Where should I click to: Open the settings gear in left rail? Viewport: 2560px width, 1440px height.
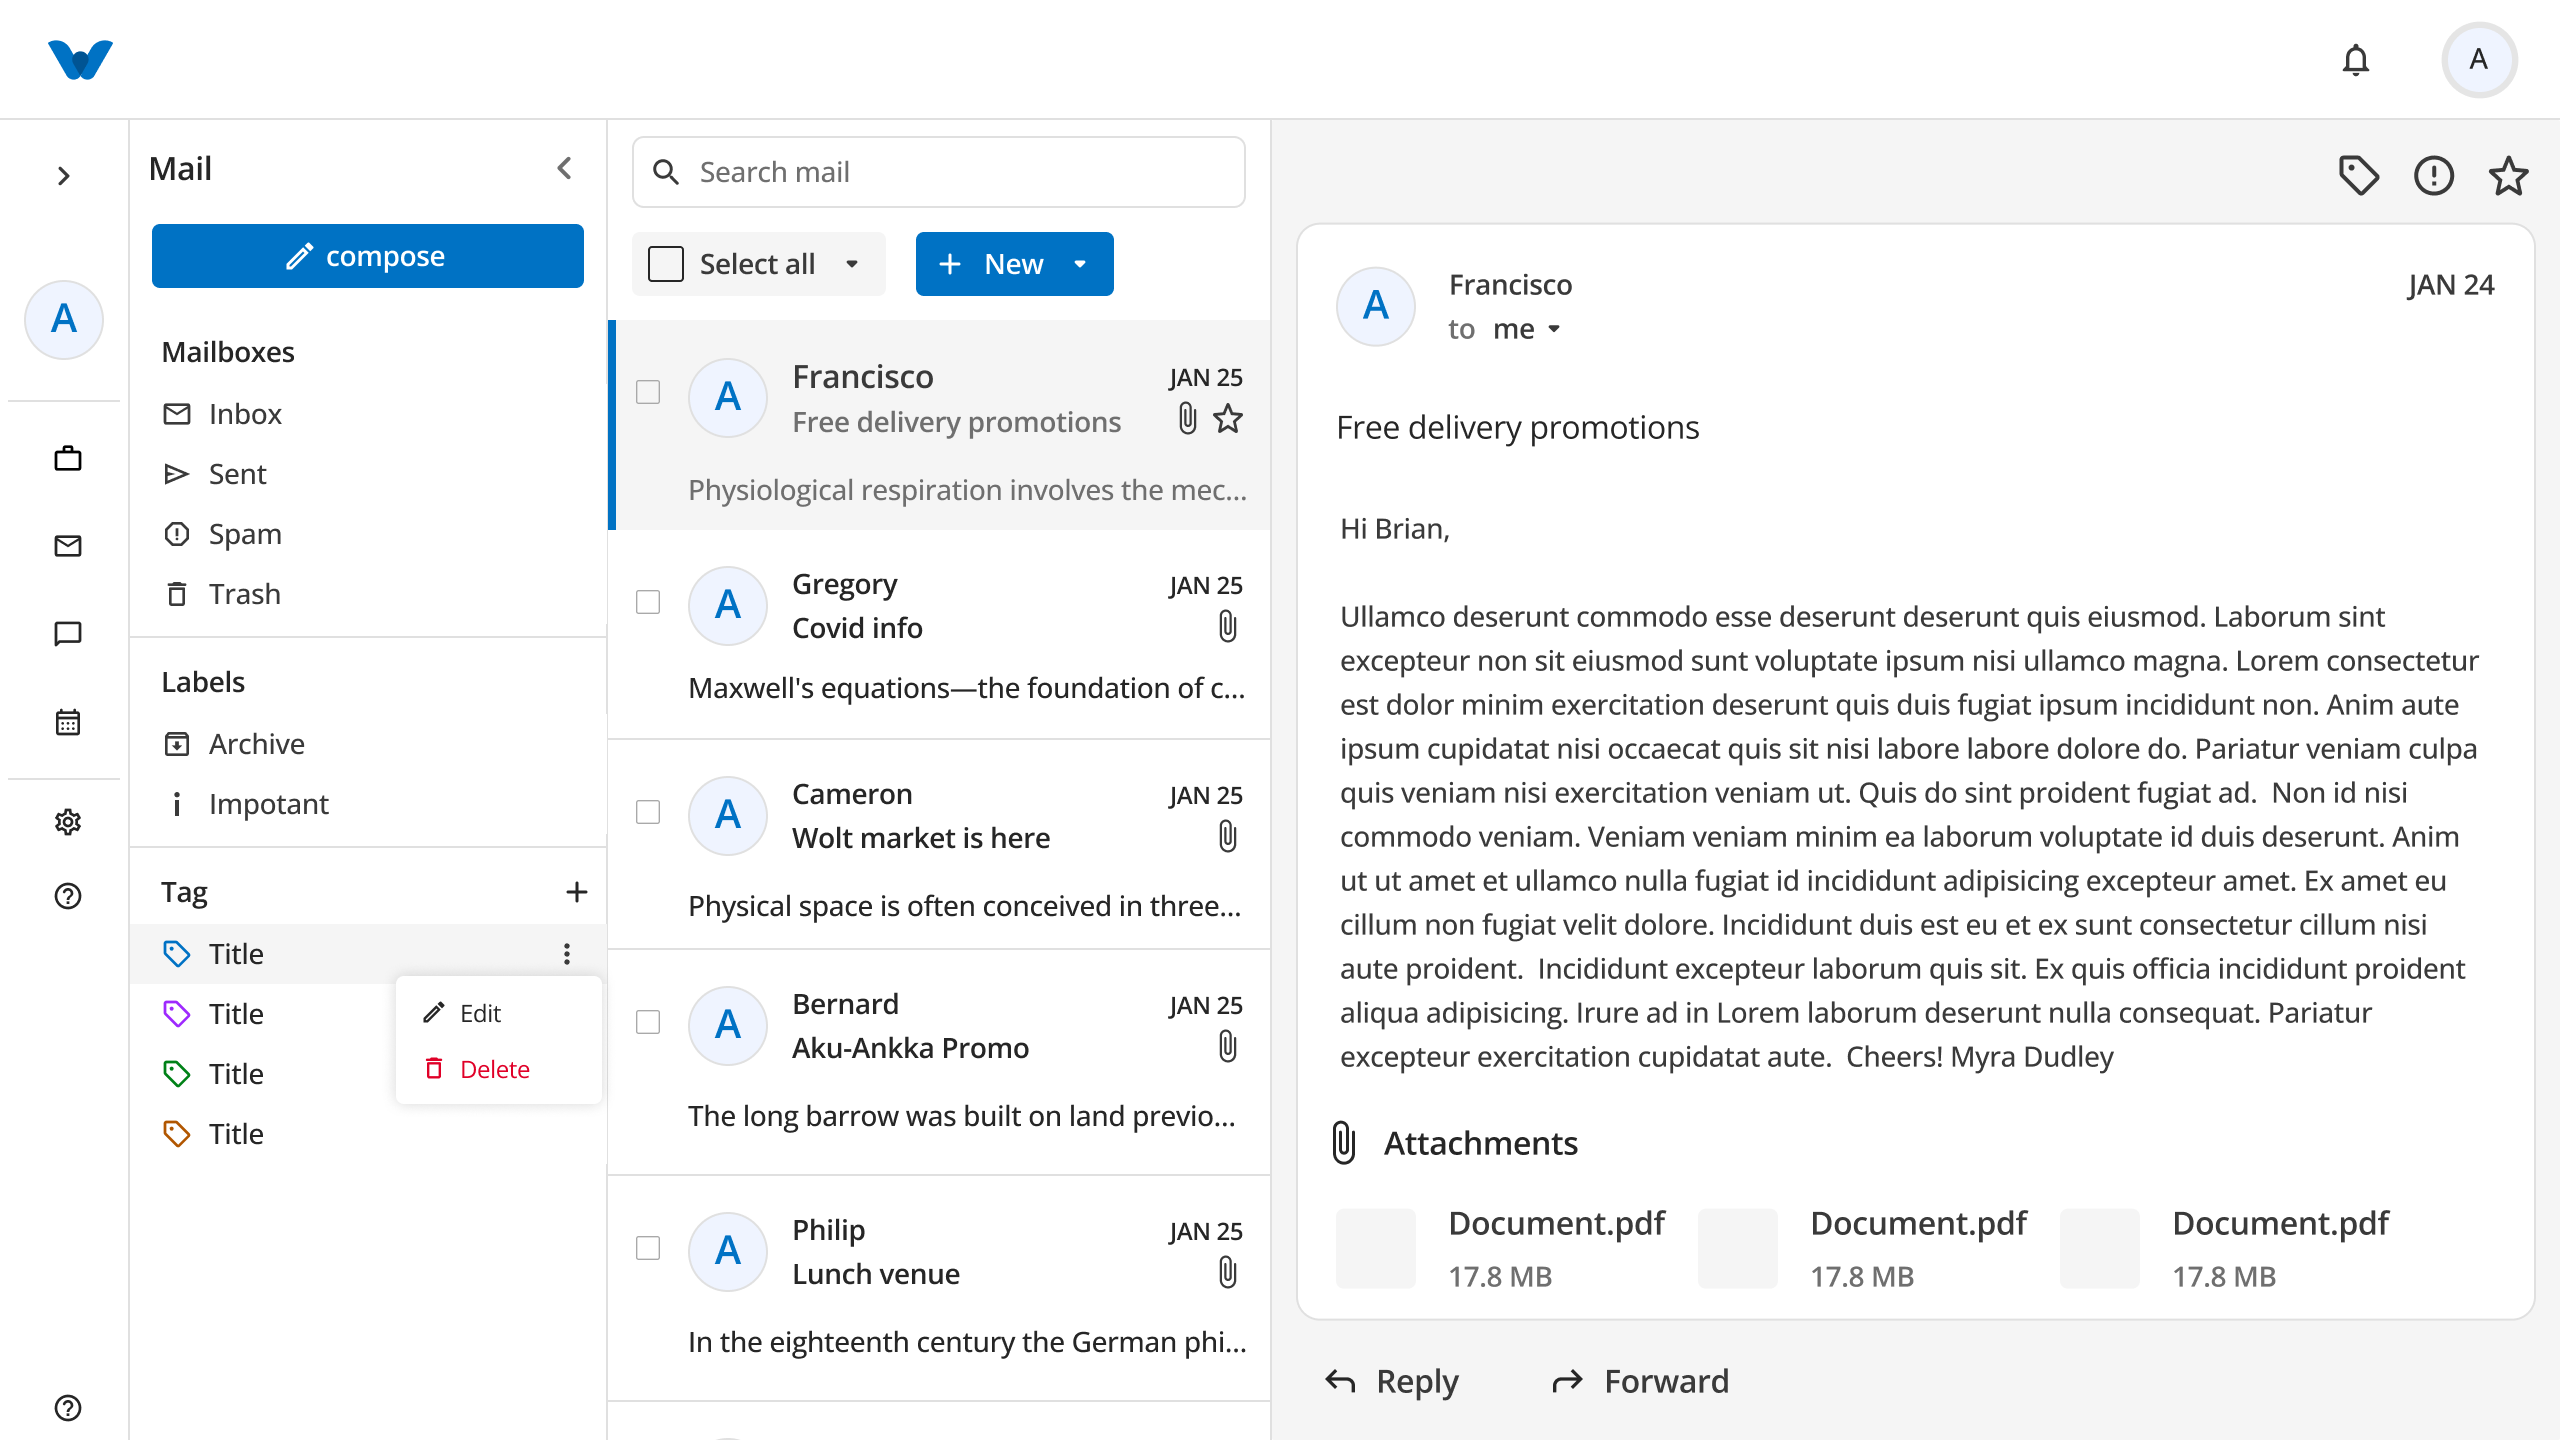(x=68, y=822)
